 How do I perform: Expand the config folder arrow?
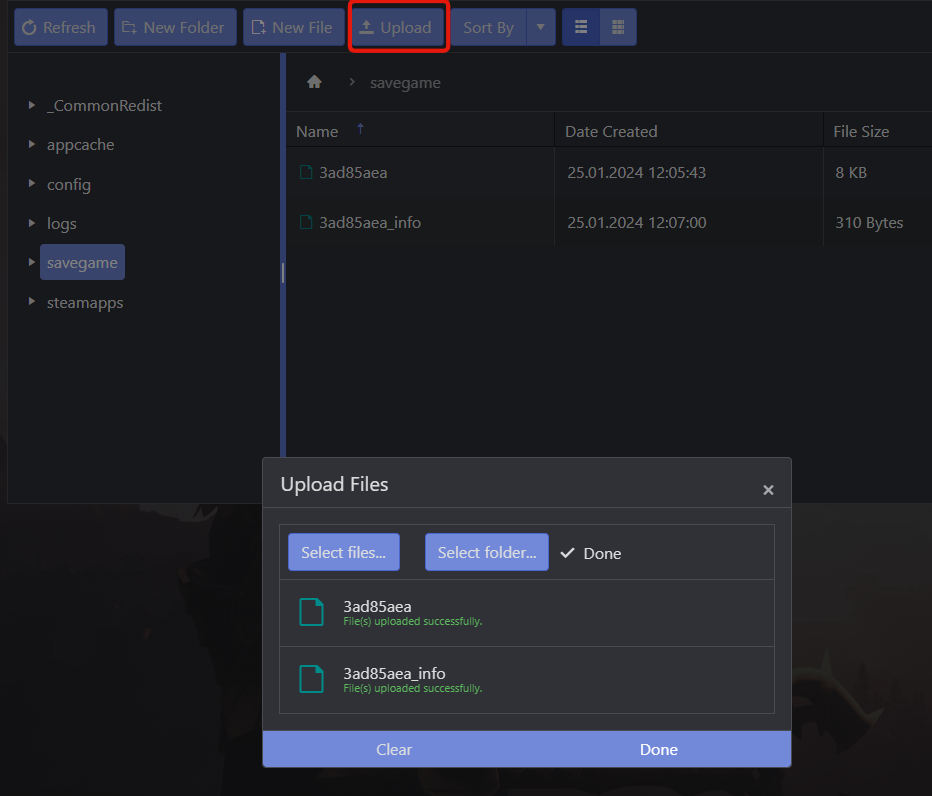click(x=32, y=184)
